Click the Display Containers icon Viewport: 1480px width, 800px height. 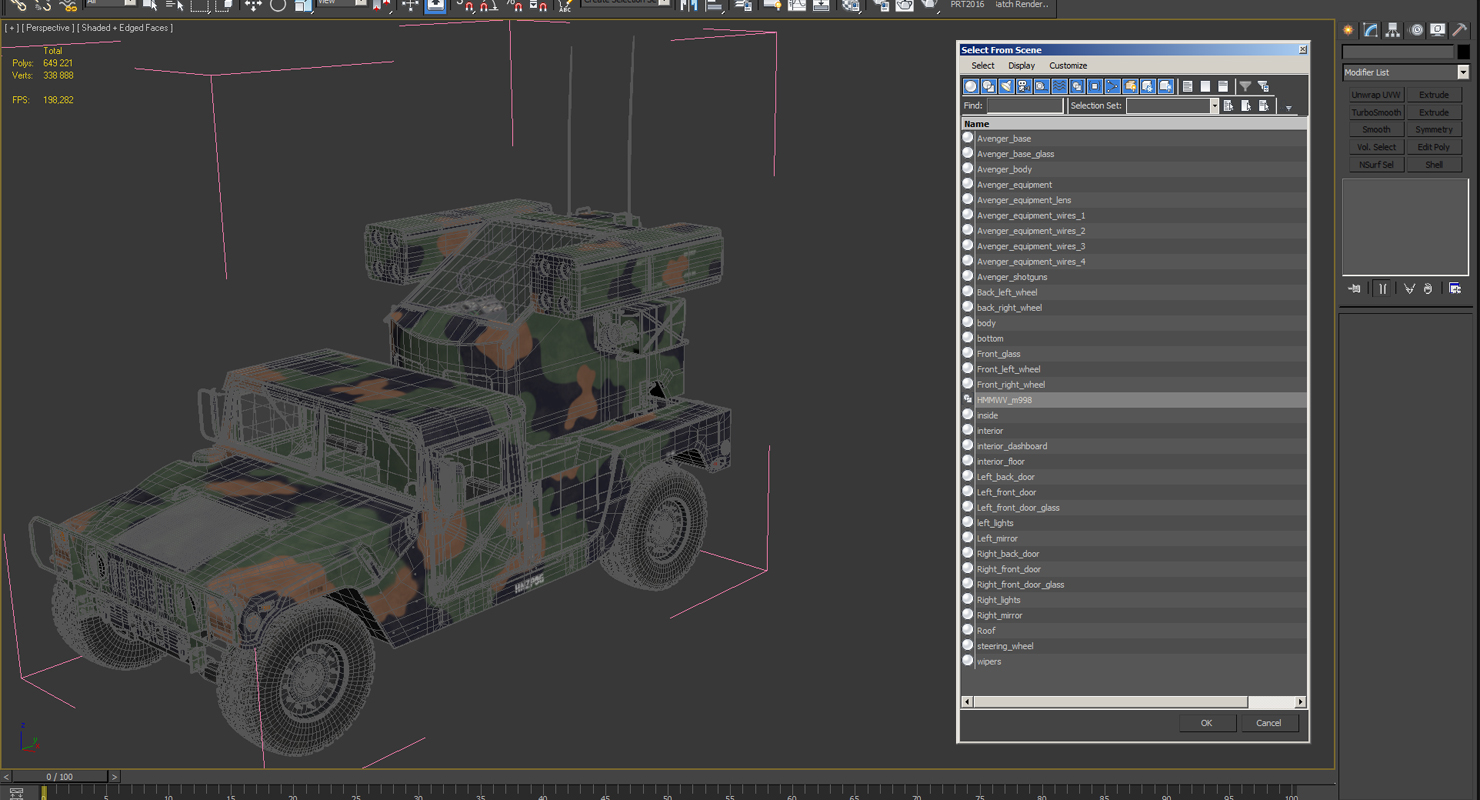click(x=1130, y=87)
